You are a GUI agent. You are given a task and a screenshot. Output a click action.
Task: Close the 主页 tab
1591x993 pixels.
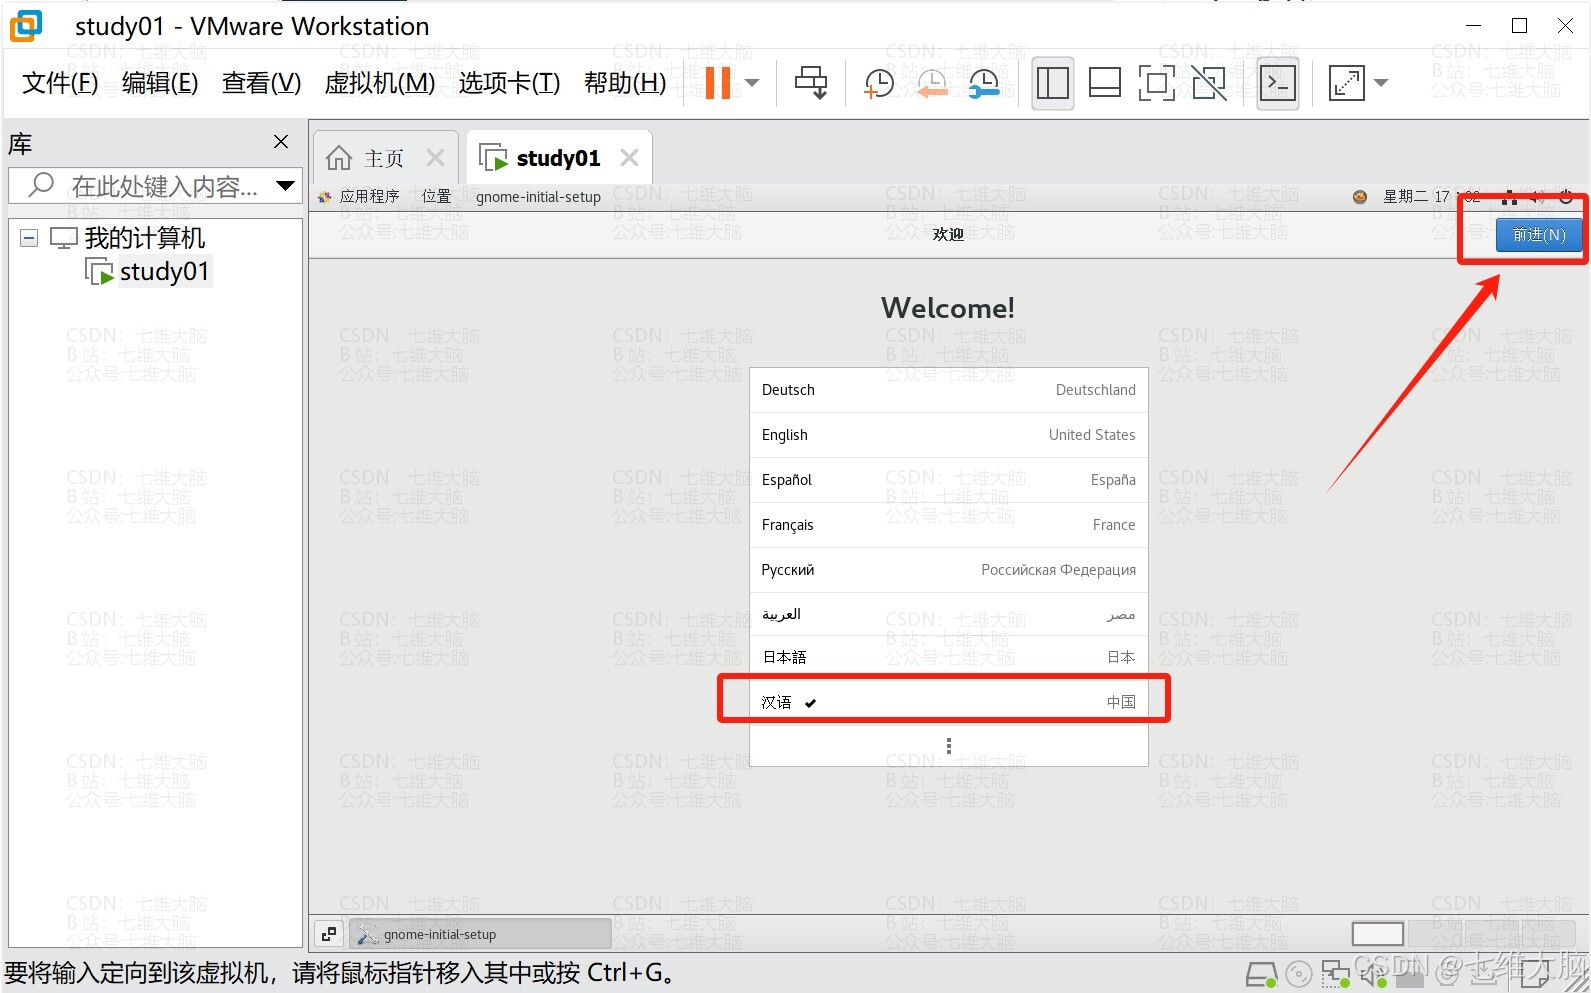pos(435,157)
